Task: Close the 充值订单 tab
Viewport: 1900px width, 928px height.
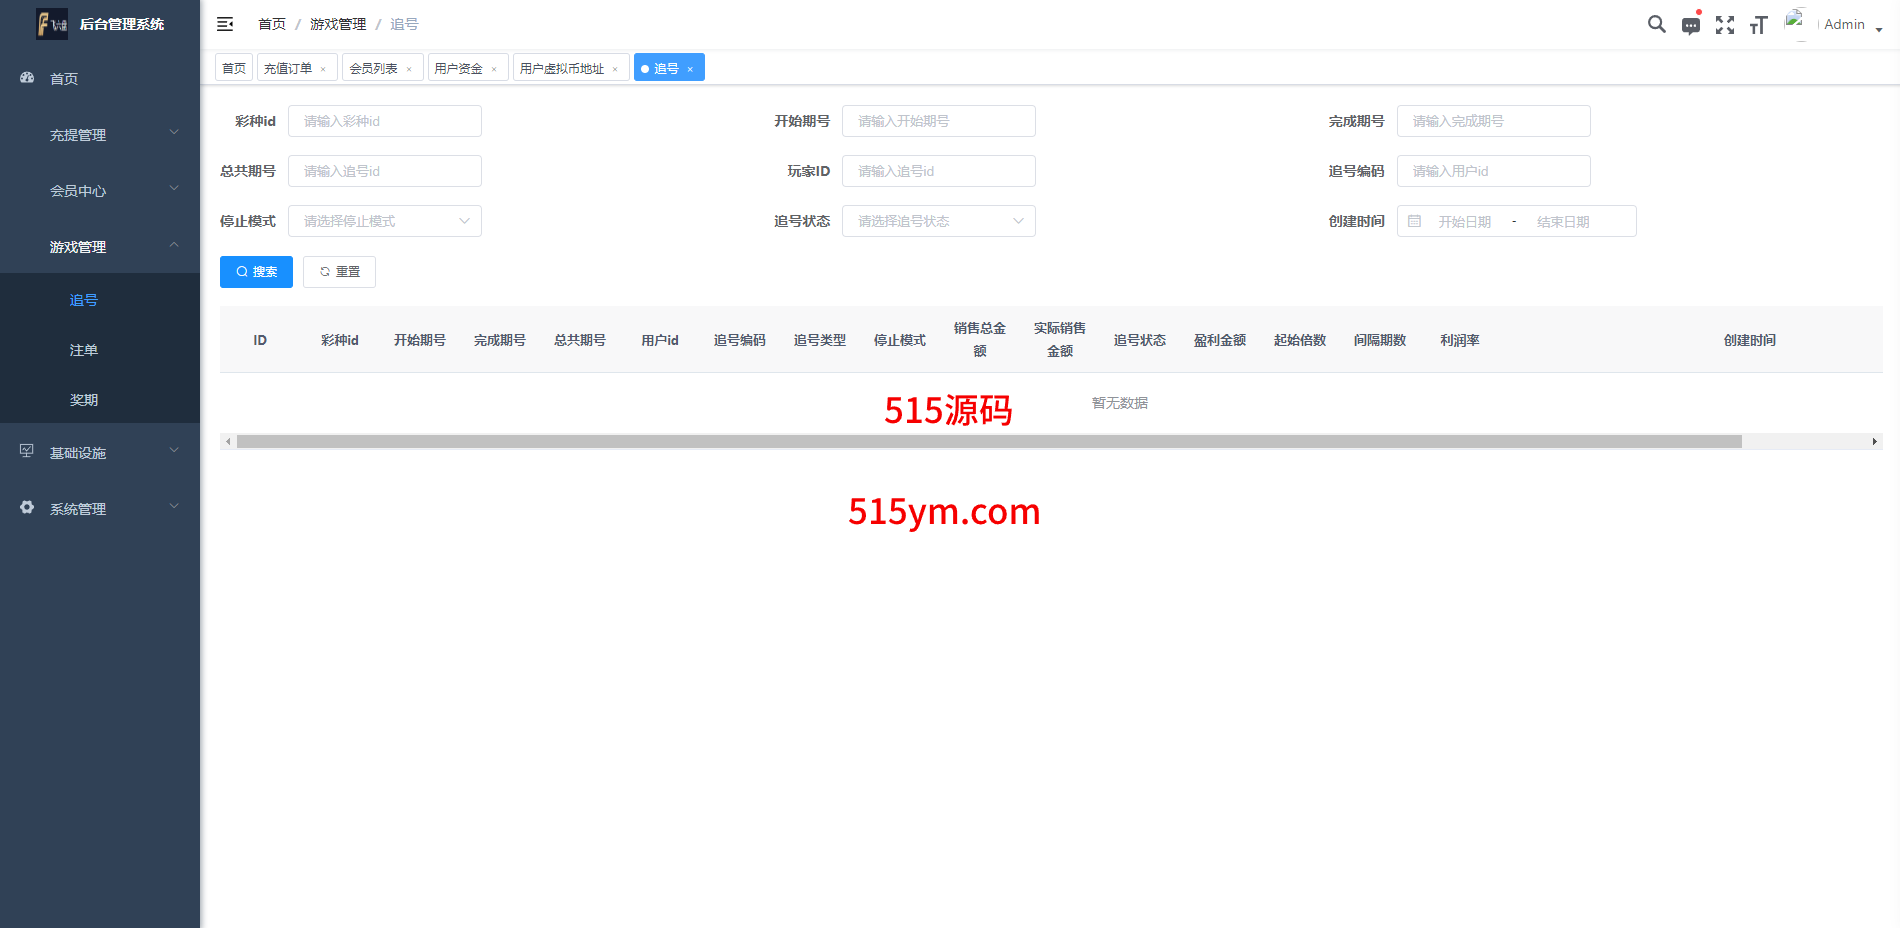Action: pos(323,69)
